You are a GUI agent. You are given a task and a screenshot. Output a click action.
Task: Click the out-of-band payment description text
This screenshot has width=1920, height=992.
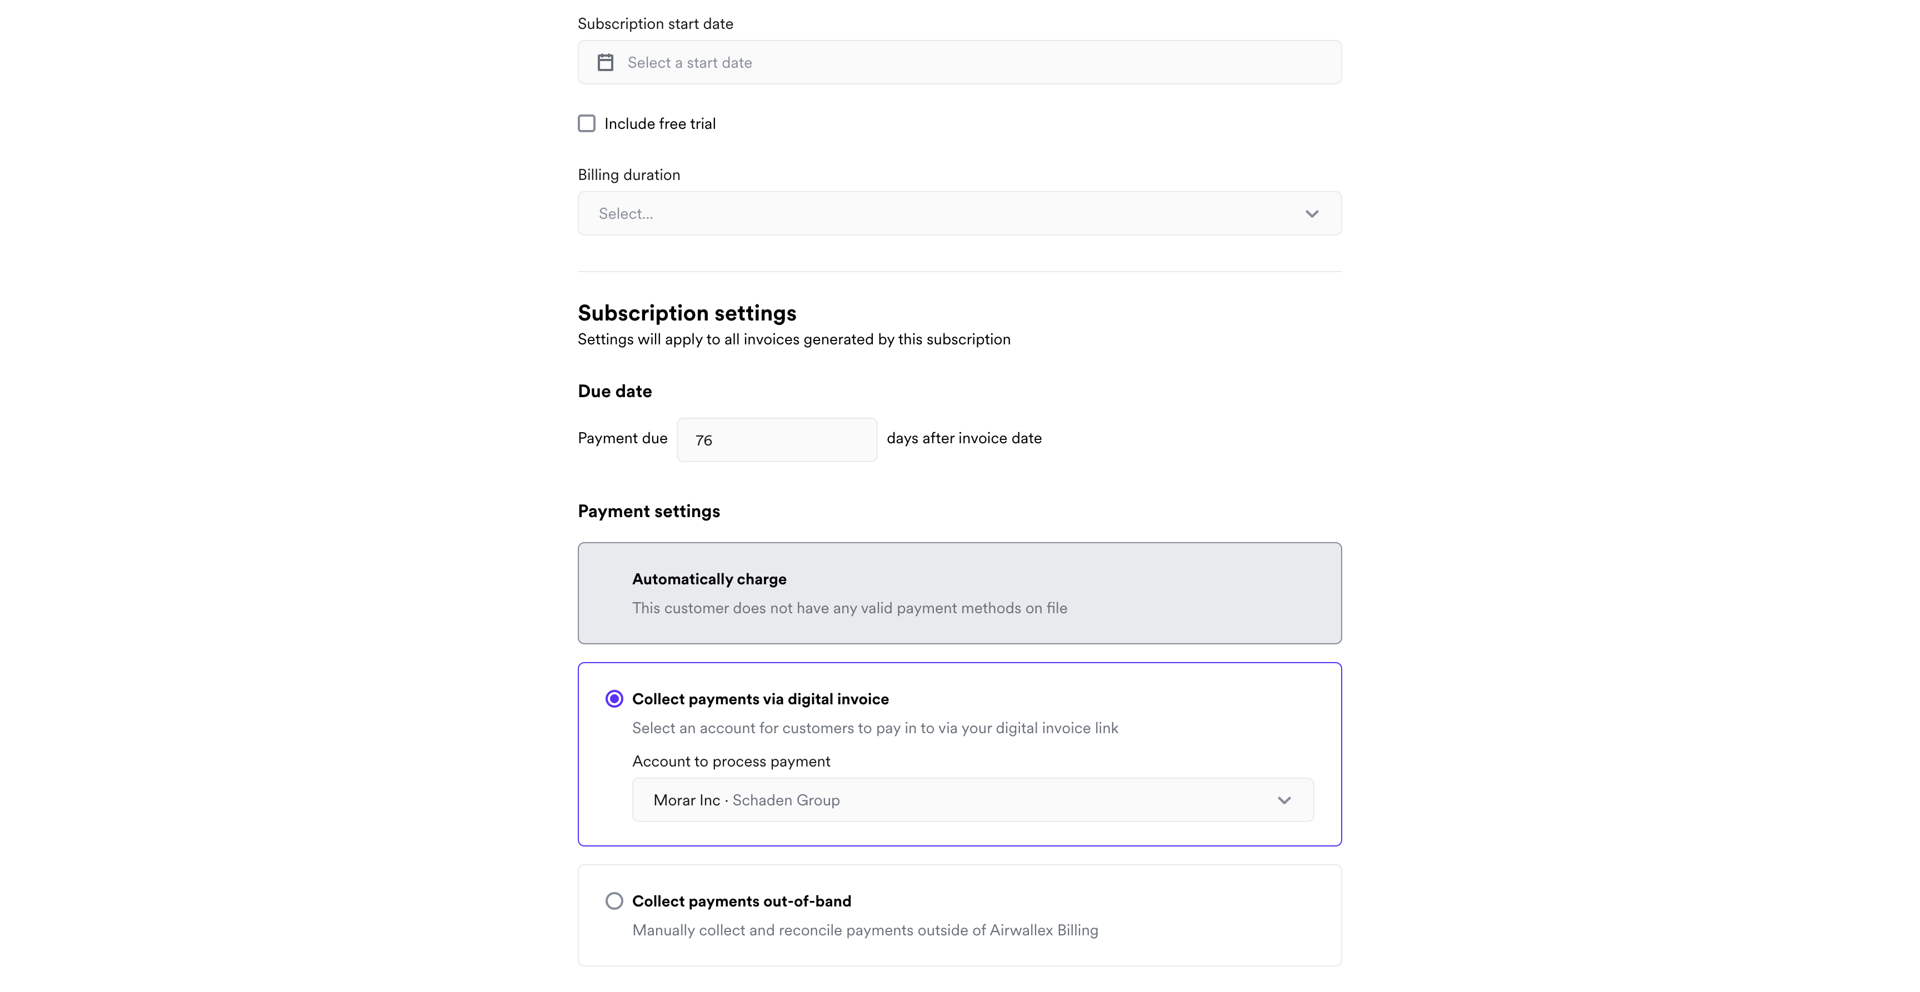pyautogui.click(x=864, y=929)
